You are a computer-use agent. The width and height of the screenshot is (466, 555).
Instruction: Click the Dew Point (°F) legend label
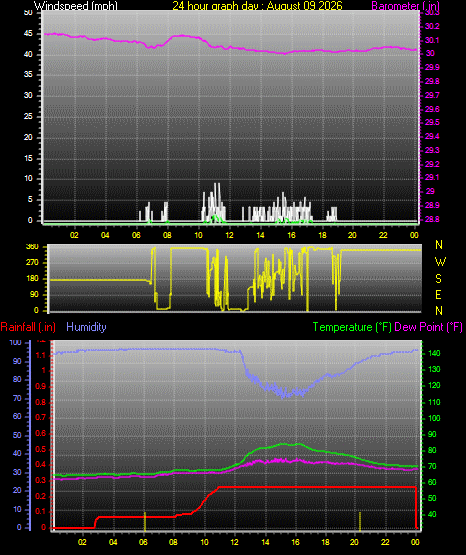tap(428, 327)
